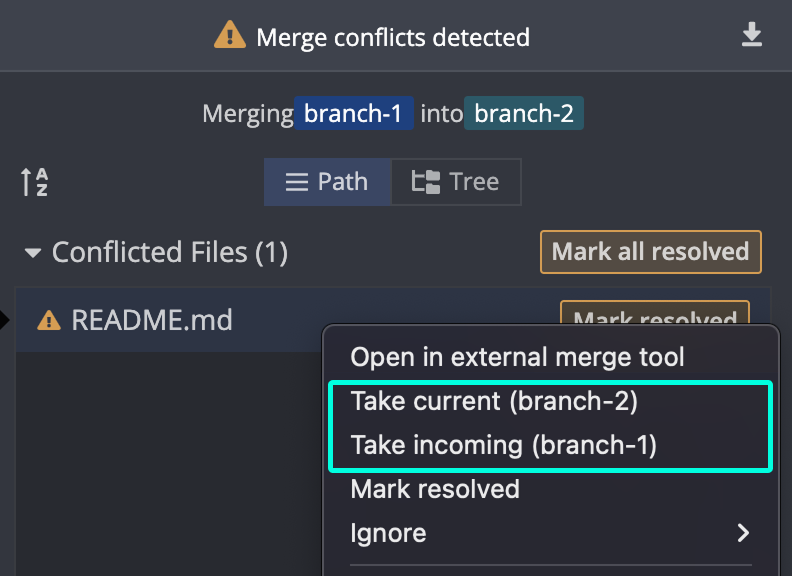Collapse the Conflicted Files section
The width and height of the screenshot is (792, 576).
[x=33, y=253]
